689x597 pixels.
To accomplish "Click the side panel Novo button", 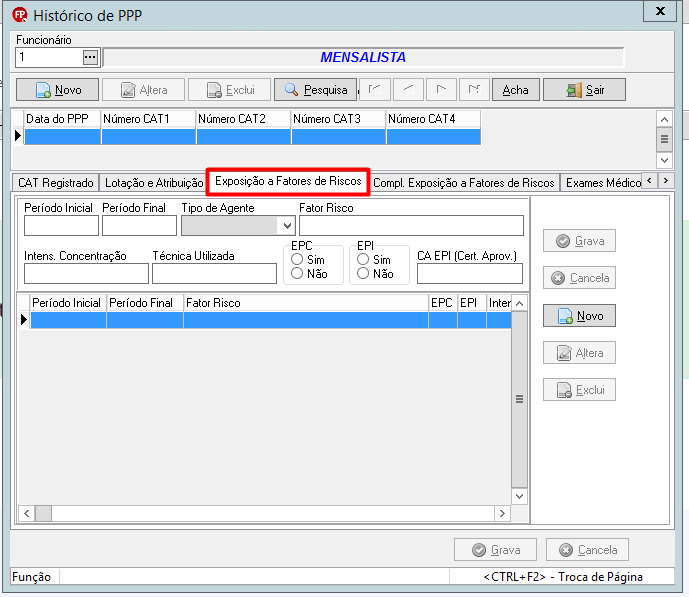I will [x=579, y=315].
